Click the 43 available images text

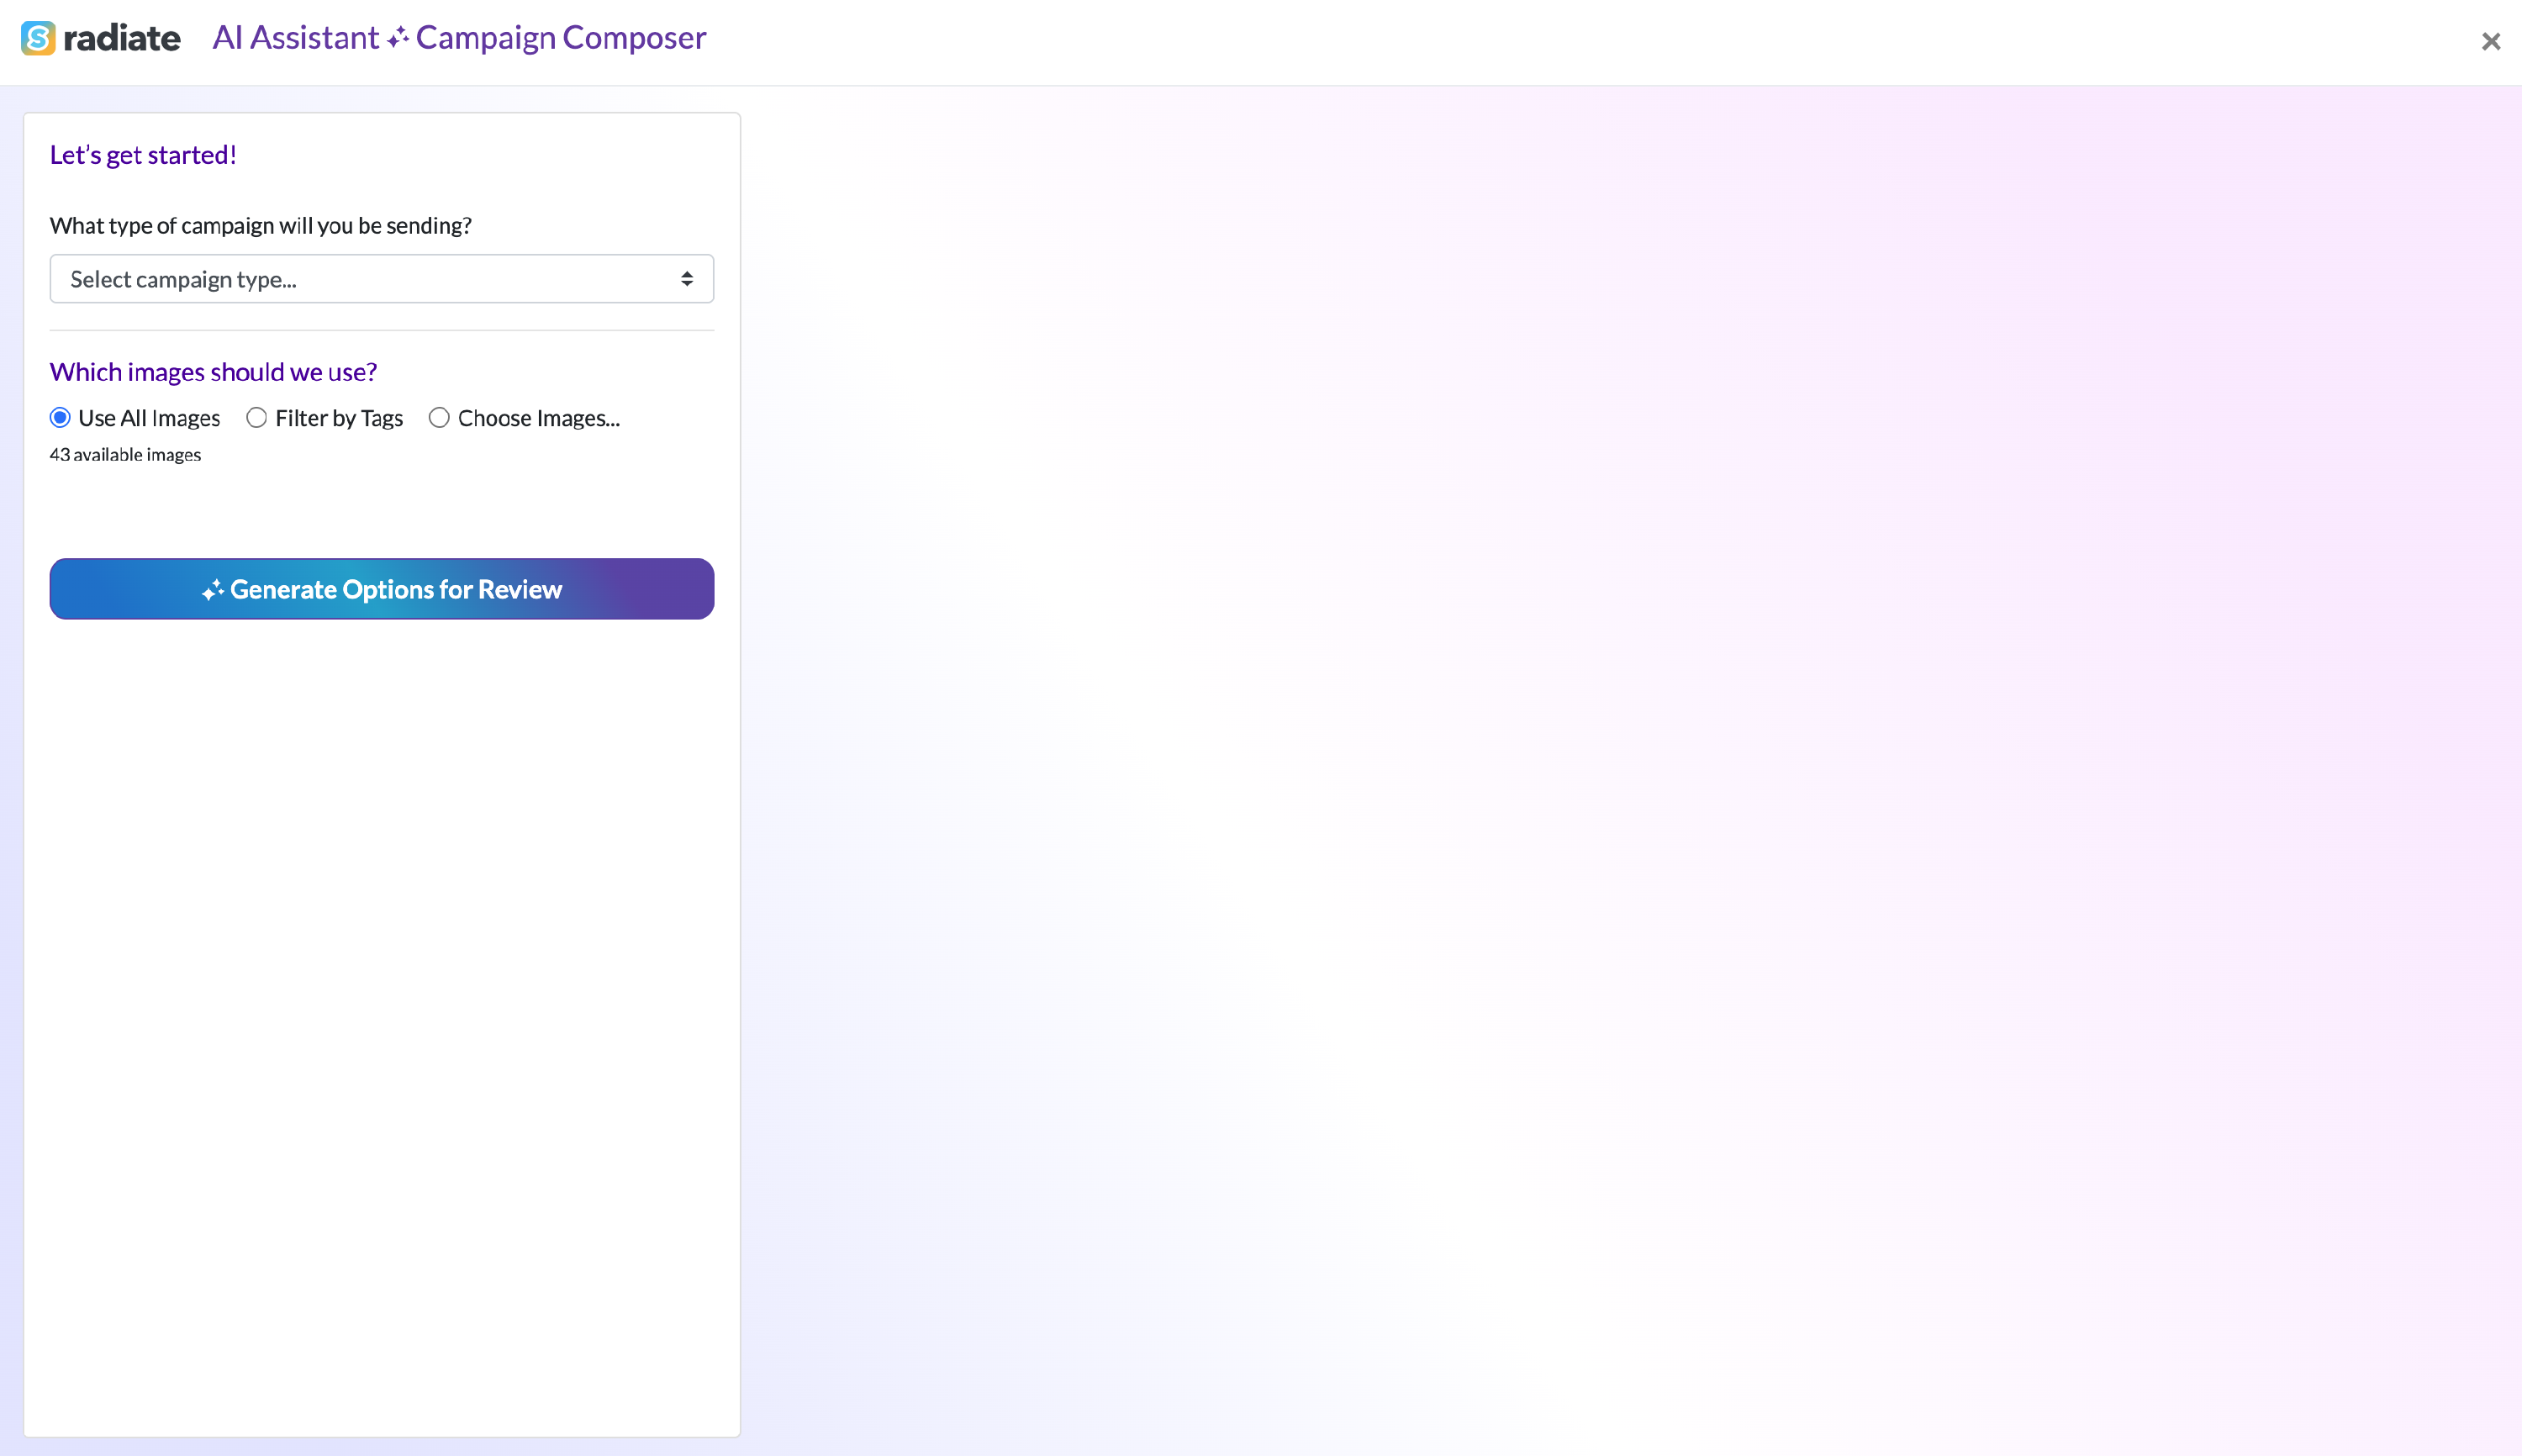[x=125, y=455]
